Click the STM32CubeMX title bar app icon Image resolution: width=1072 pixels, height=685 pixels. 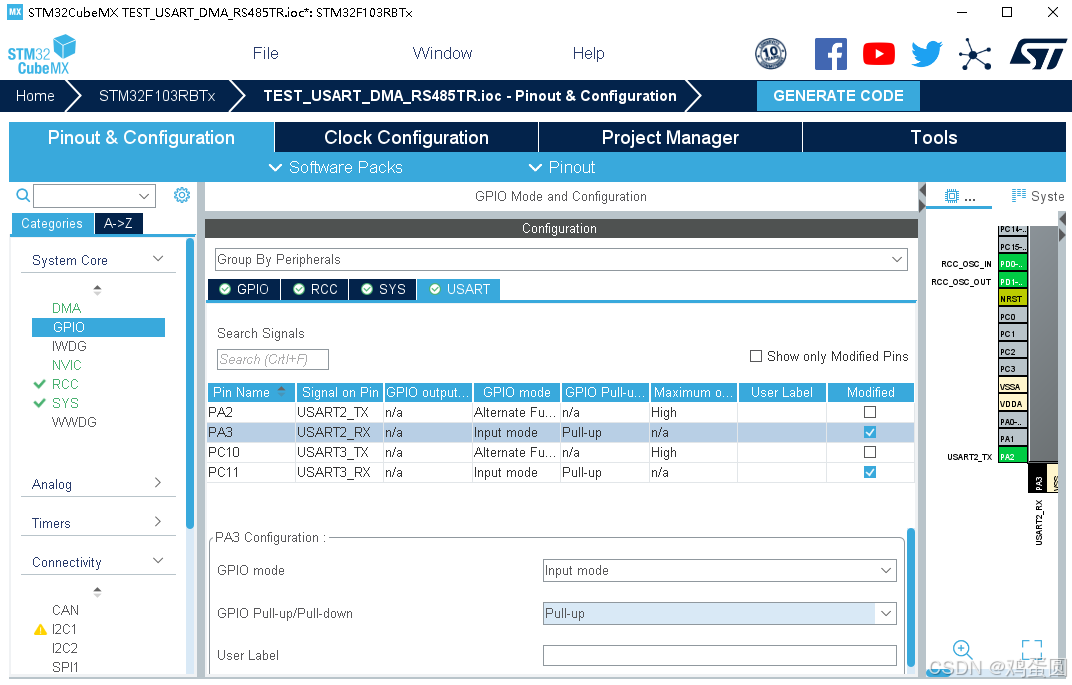15,12
